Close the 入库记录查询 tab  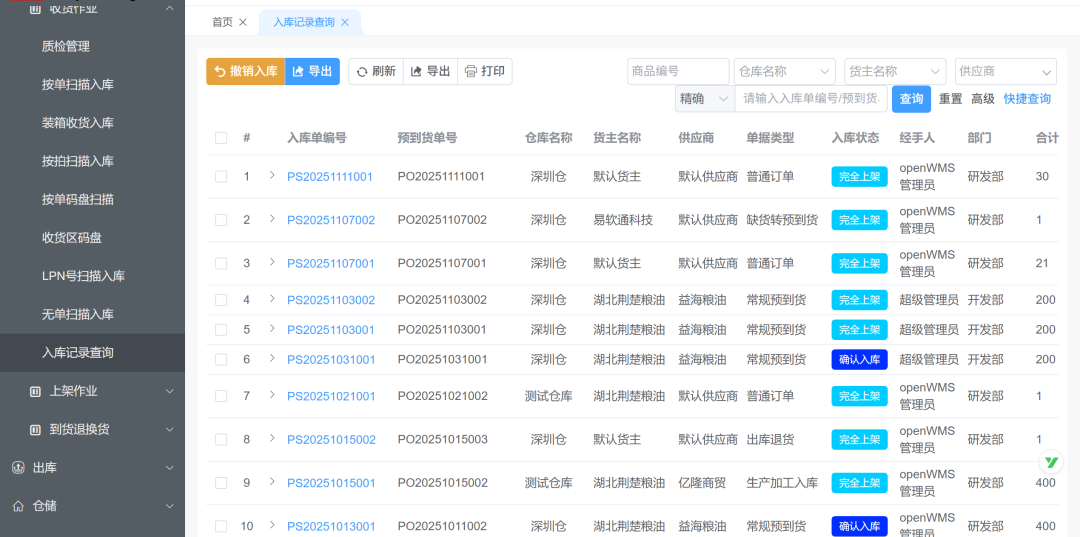pos(345,22)
